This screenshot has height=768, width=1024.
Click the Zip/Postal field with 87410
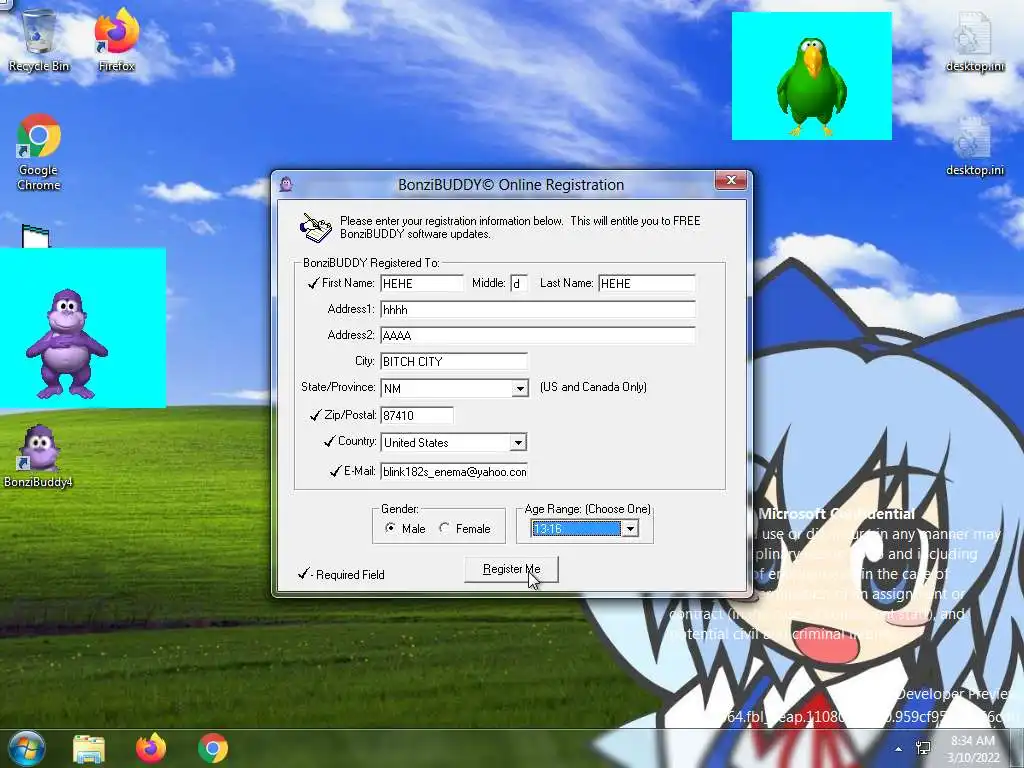click(x=417, y=415)
